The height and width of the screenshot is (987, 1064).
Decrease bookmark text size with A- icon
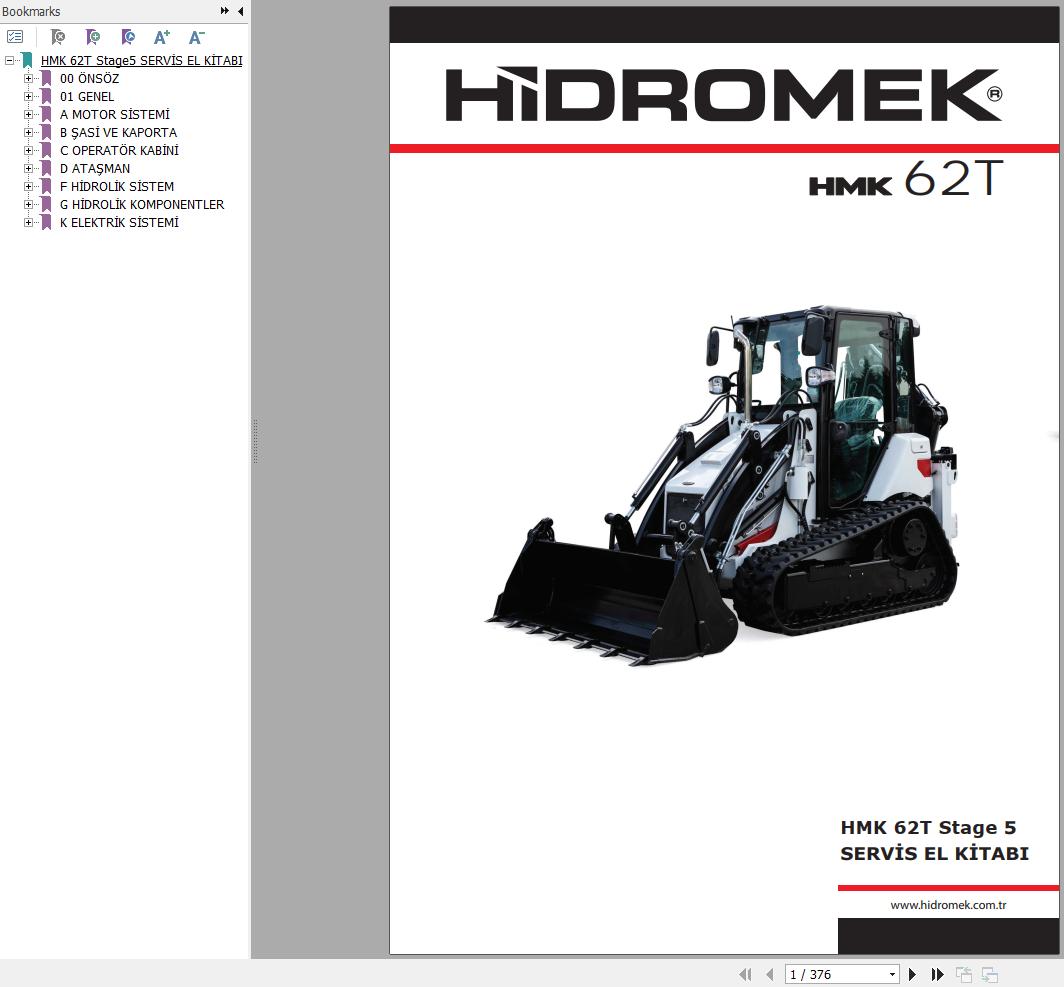click(x=196, y=37)
